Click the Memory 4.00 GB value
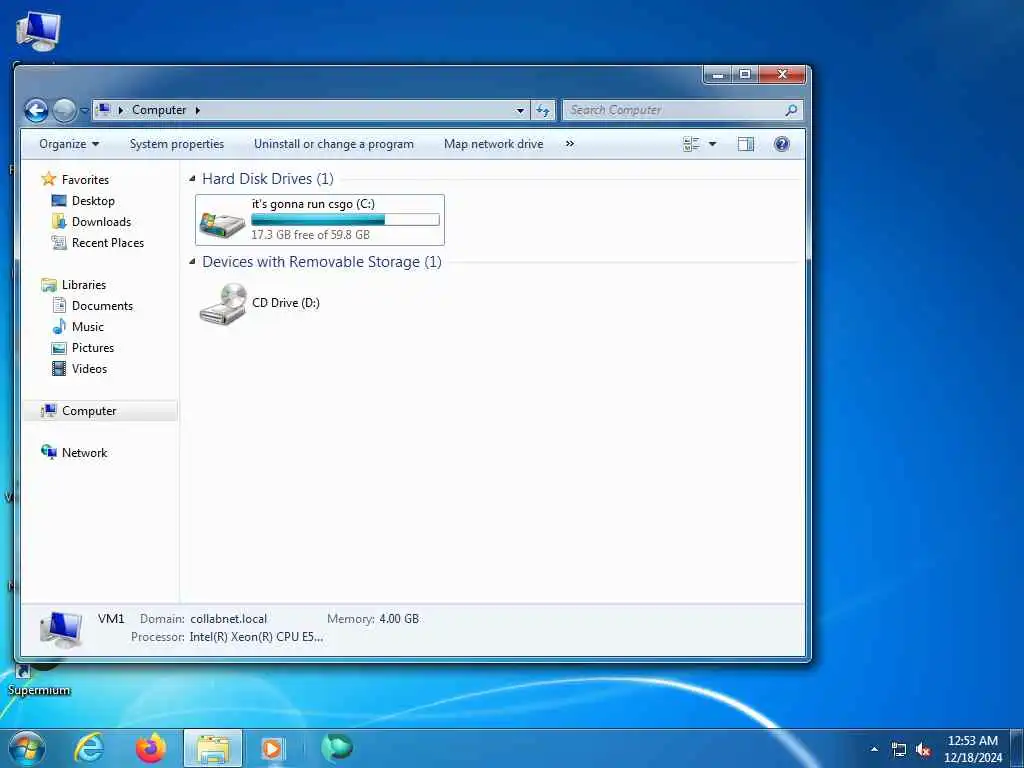Image resolution: width=1024 pixels, height=768 pixels. pyautogui.click(x=399, y=619)
